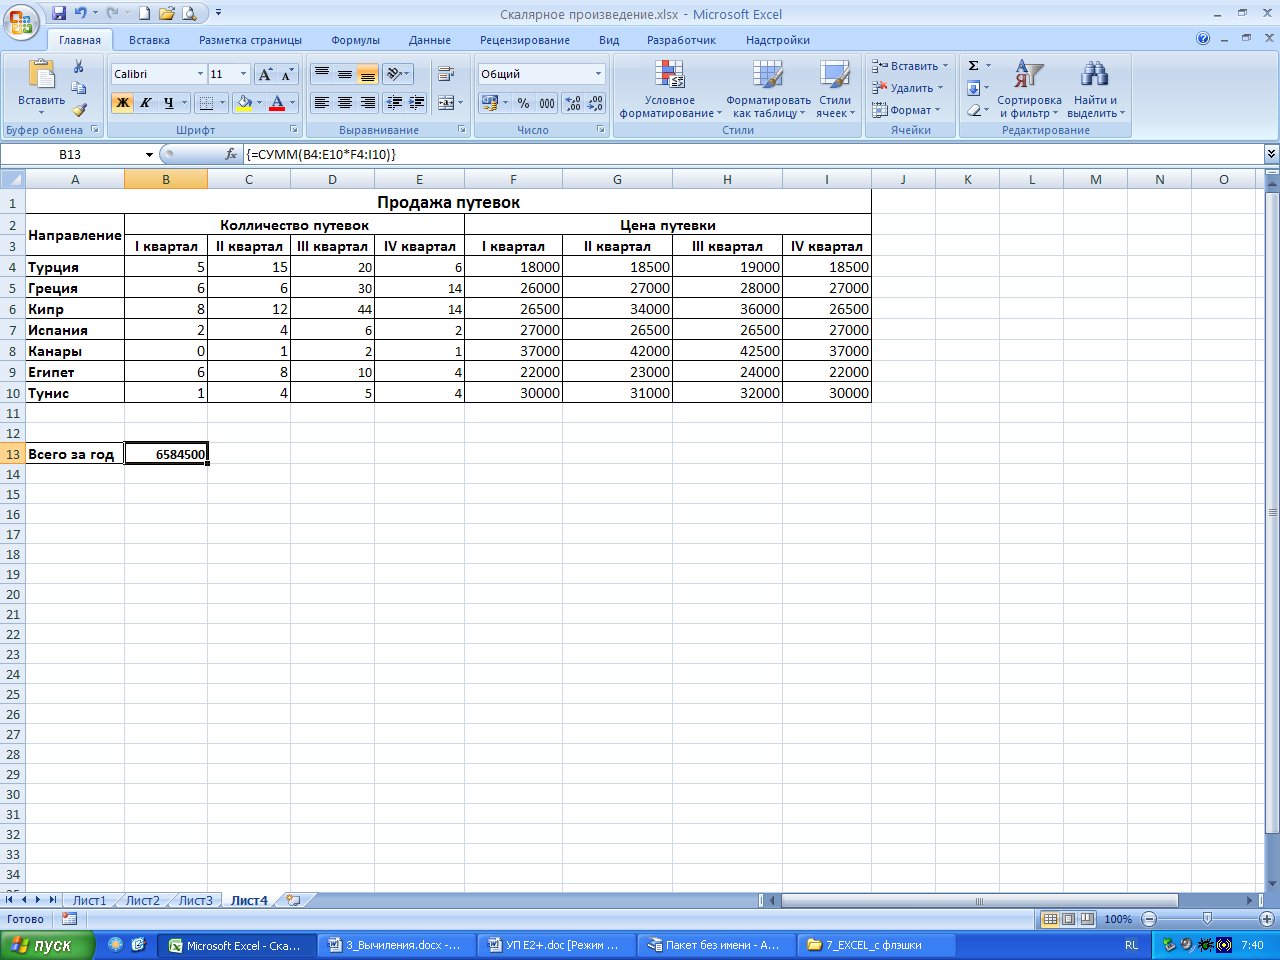Open Найти и выделить menu
Screen dimensions: 1280x960
pos(1095,89)
